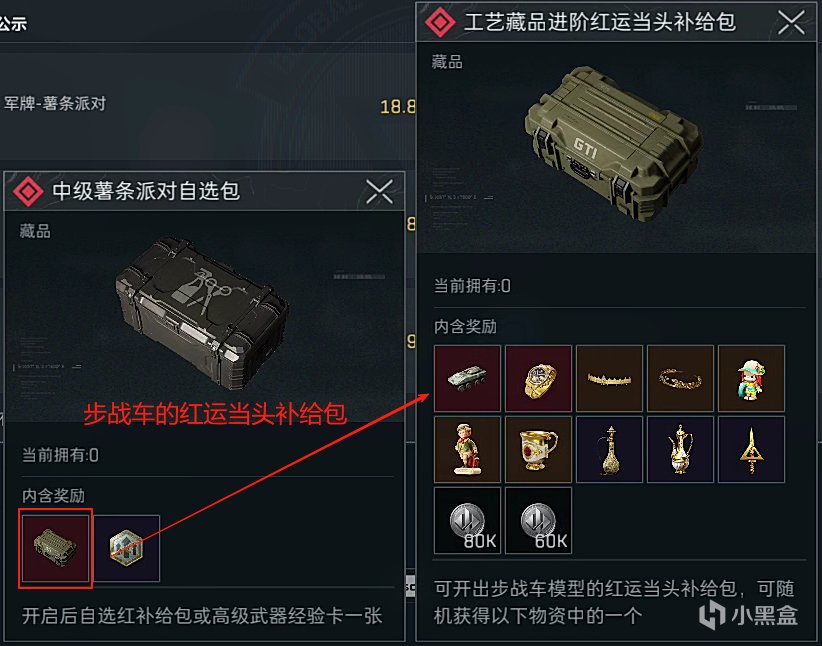
Task: Click the red-highlighted supply crate reward
Action: 56,548
